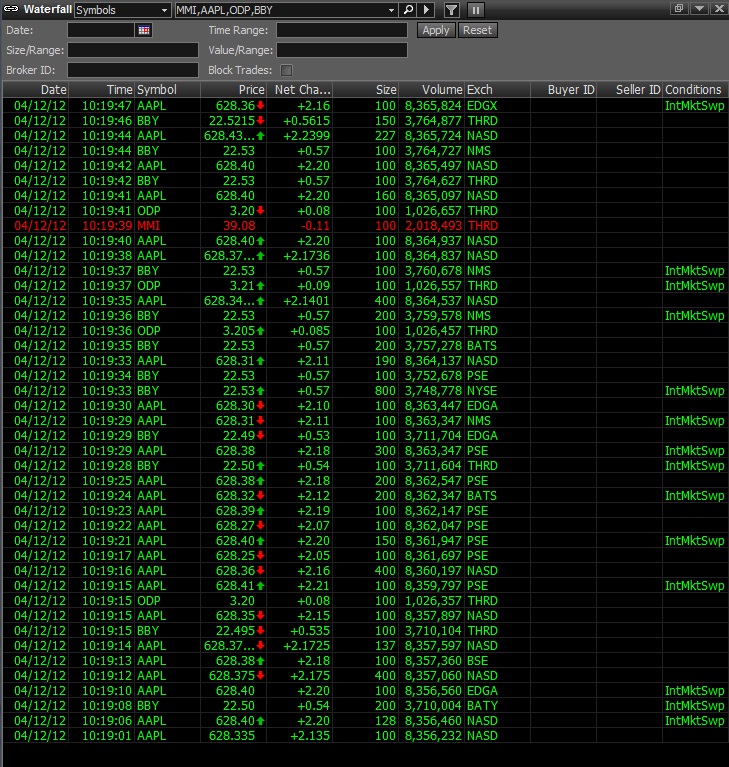Close the Waterfall panel

[x=719, y=8]
